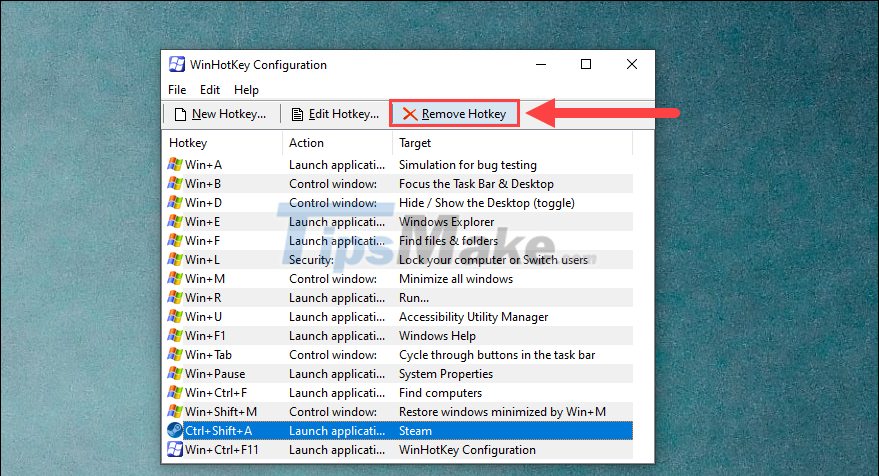Click the Windows flag icon beside Win+L

[x=175, y=260]
